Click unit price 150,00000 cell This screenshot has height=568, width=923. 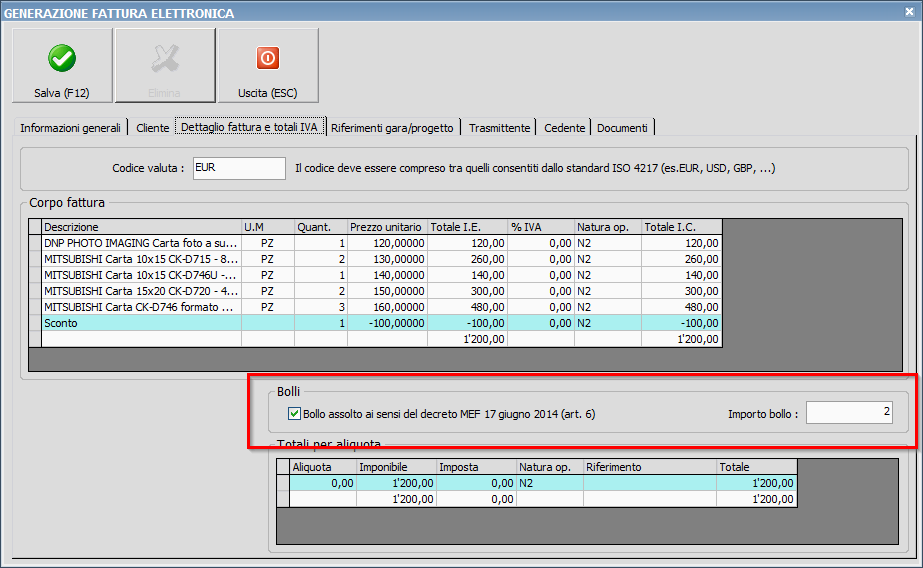[387, 291]
